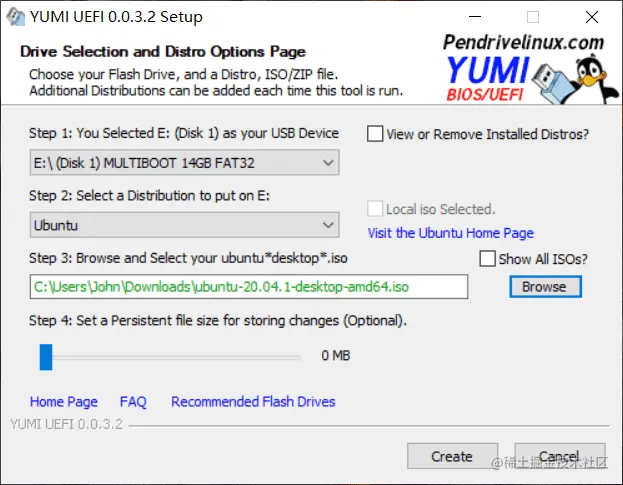
Task: Click the ISO file path input field
Action: coord(249,286)
